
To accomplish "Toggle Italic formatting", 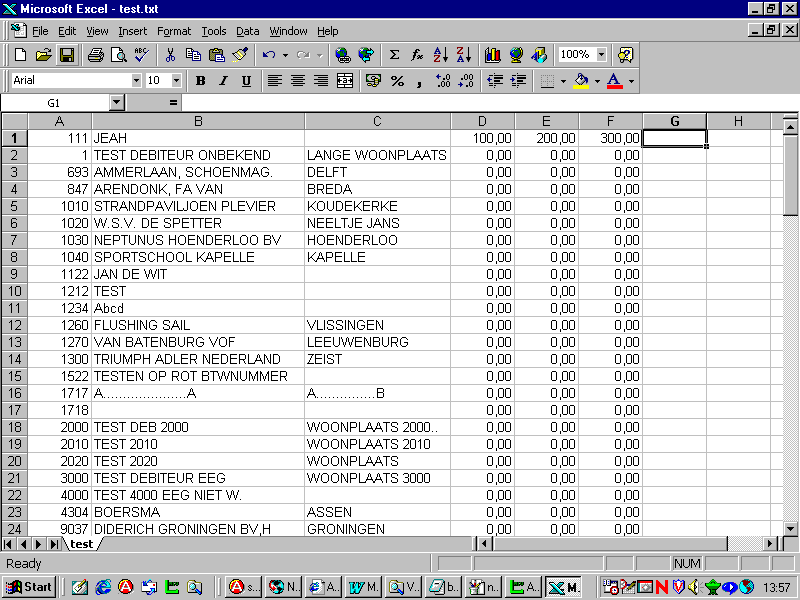I will pos(222,80).
